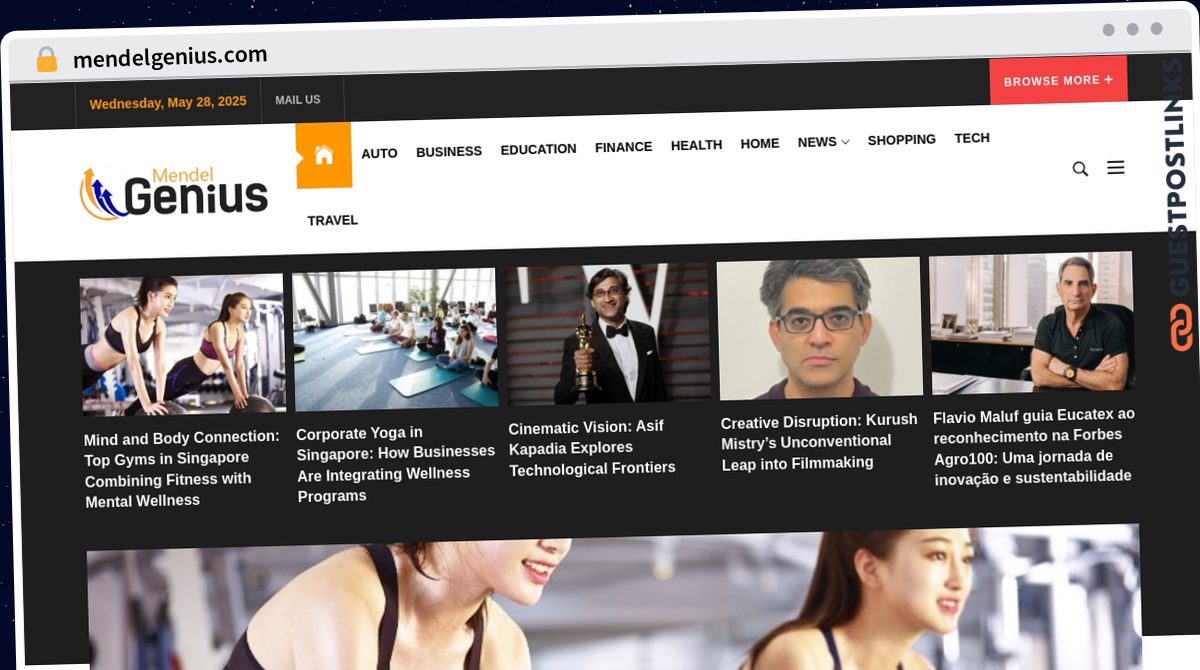Open the BUSINESS menu item
This screenshot has height=670, width=1200.
pyautogui.click(x=449, y=152)
